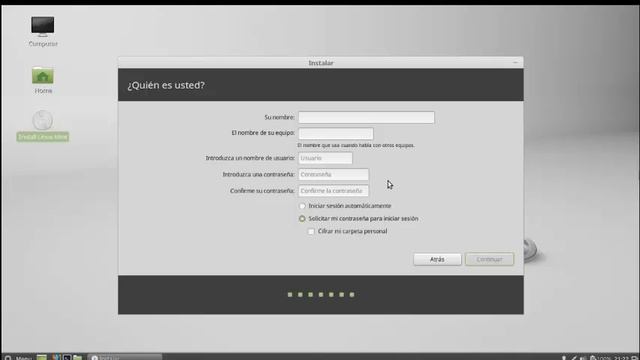
Task: Click the Instalar taskbar window entry
Action: 125,358
